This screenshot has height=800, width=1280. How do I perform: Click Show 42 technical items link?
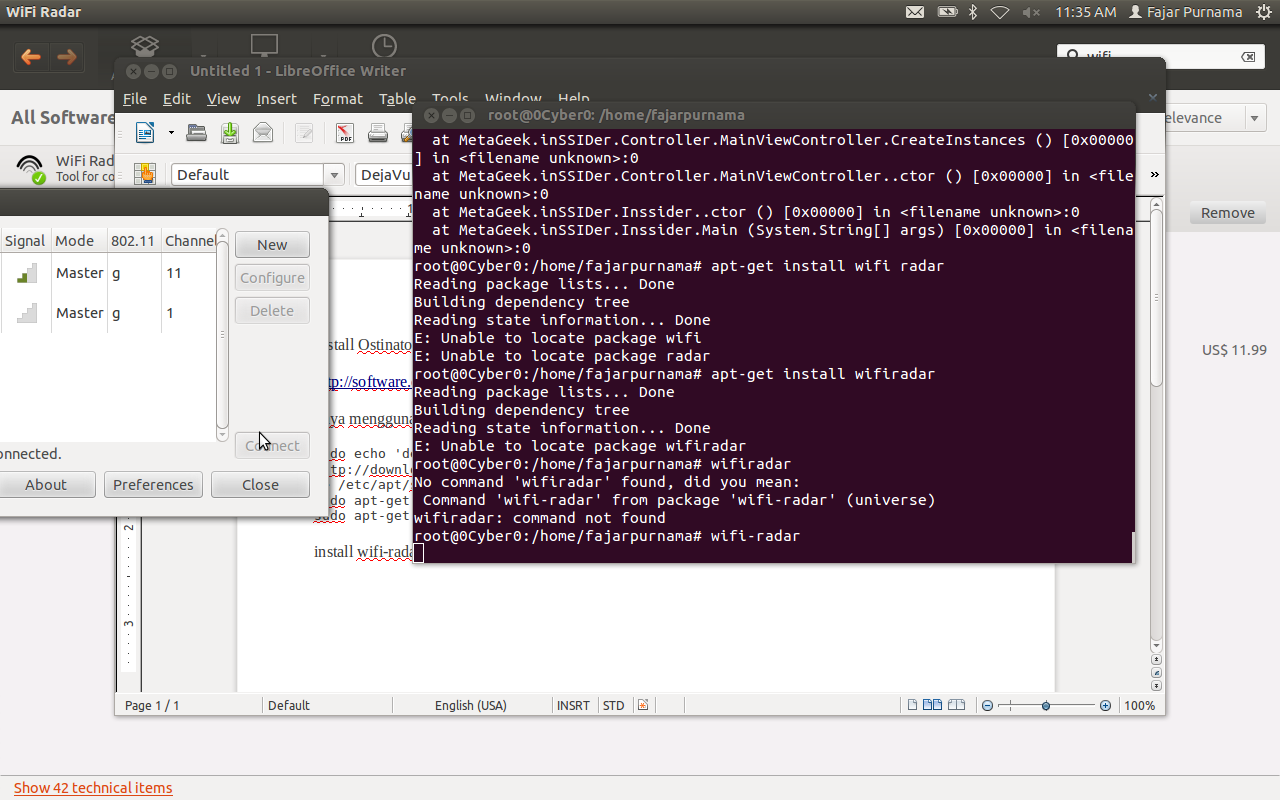(93, 788)
